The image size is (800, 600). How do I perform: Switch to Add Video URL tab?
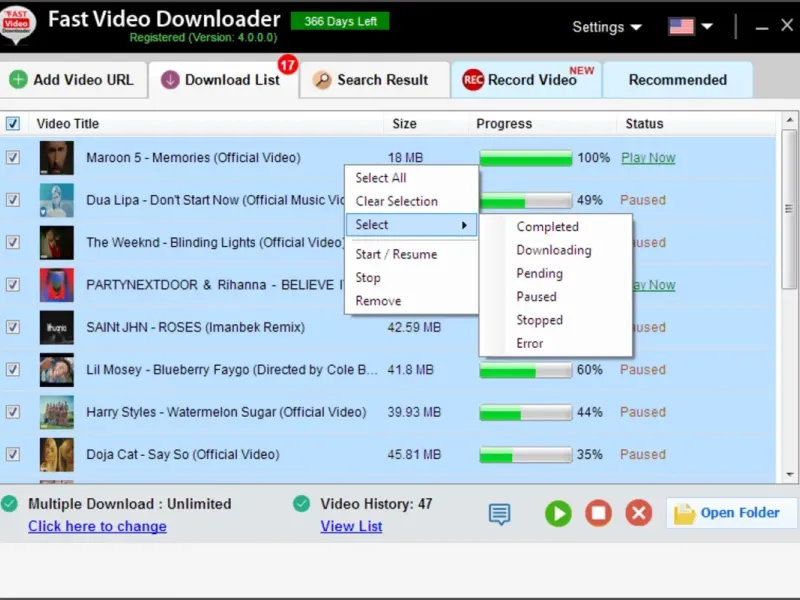(73, 80)
